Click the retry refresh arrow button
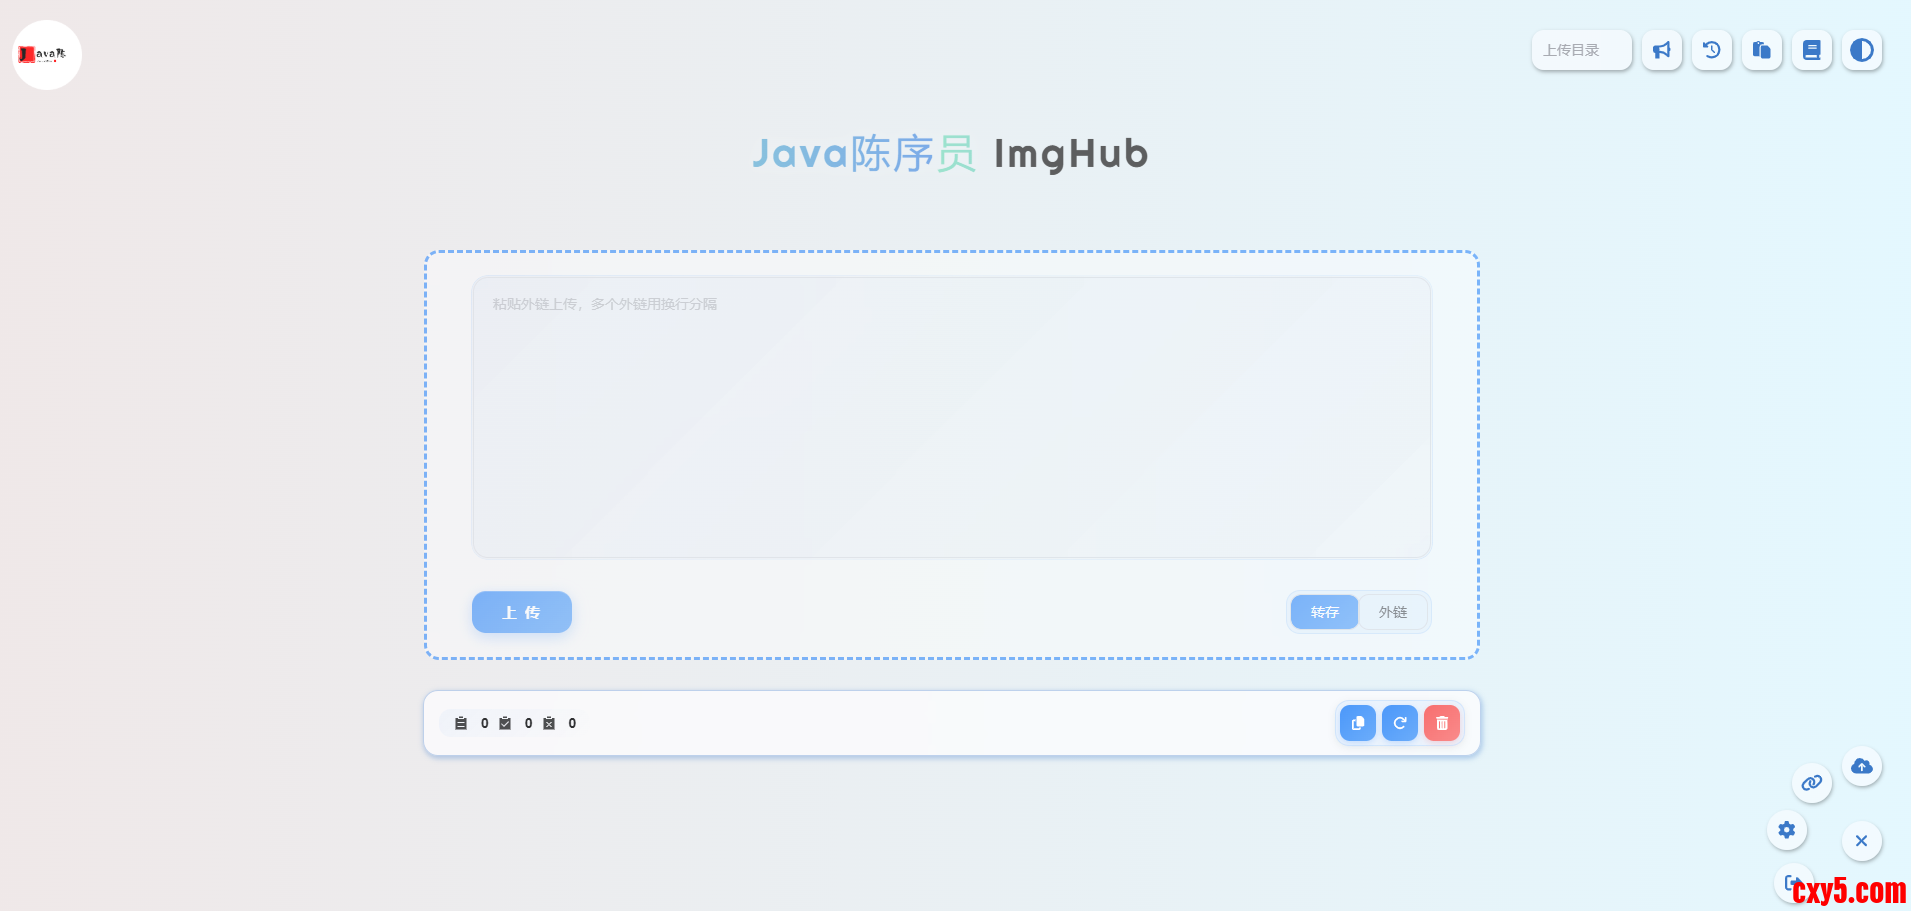The image size is (1911, 911). point(1400,723)
